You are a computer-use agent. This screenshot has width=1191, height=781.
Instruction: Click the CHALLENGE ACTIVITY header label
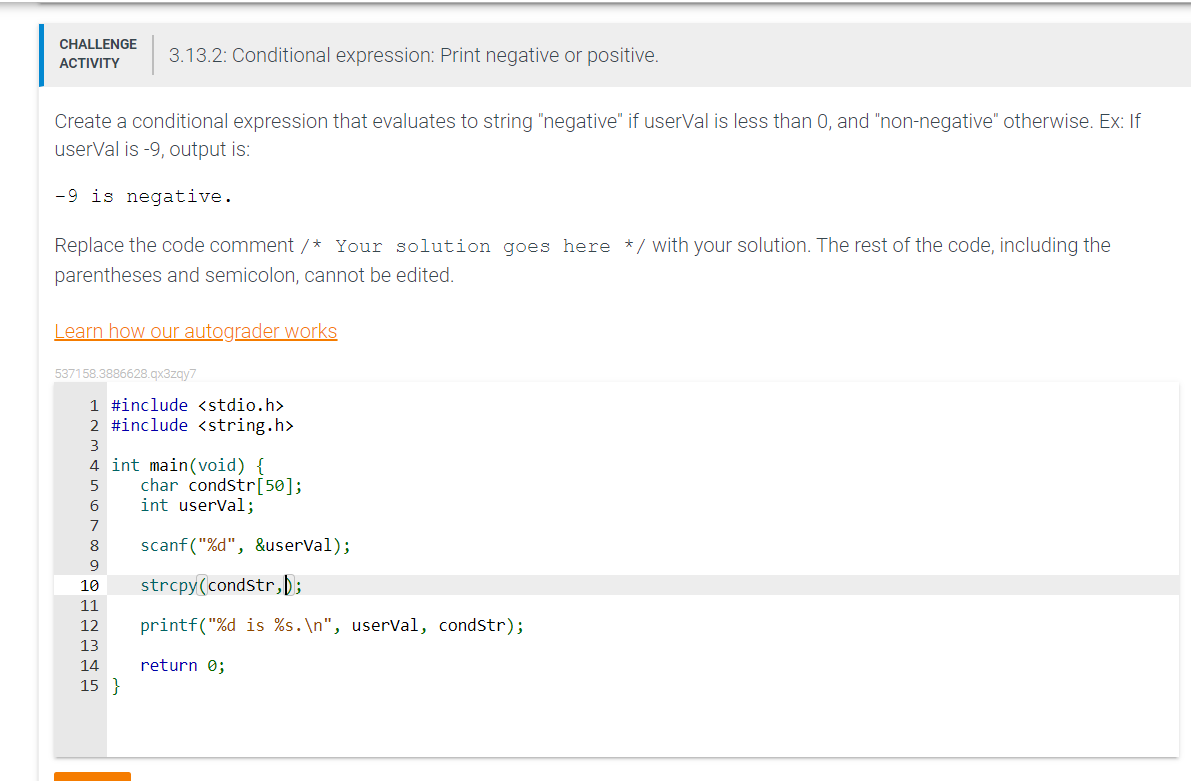tap(97, 52)
